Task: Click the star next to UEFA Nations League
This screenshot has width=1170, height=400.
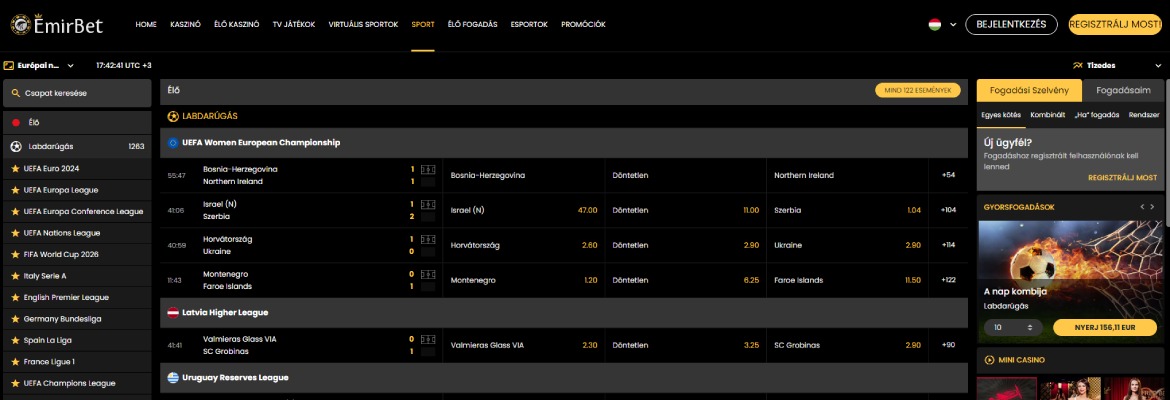Action: (x=16, y=233)
